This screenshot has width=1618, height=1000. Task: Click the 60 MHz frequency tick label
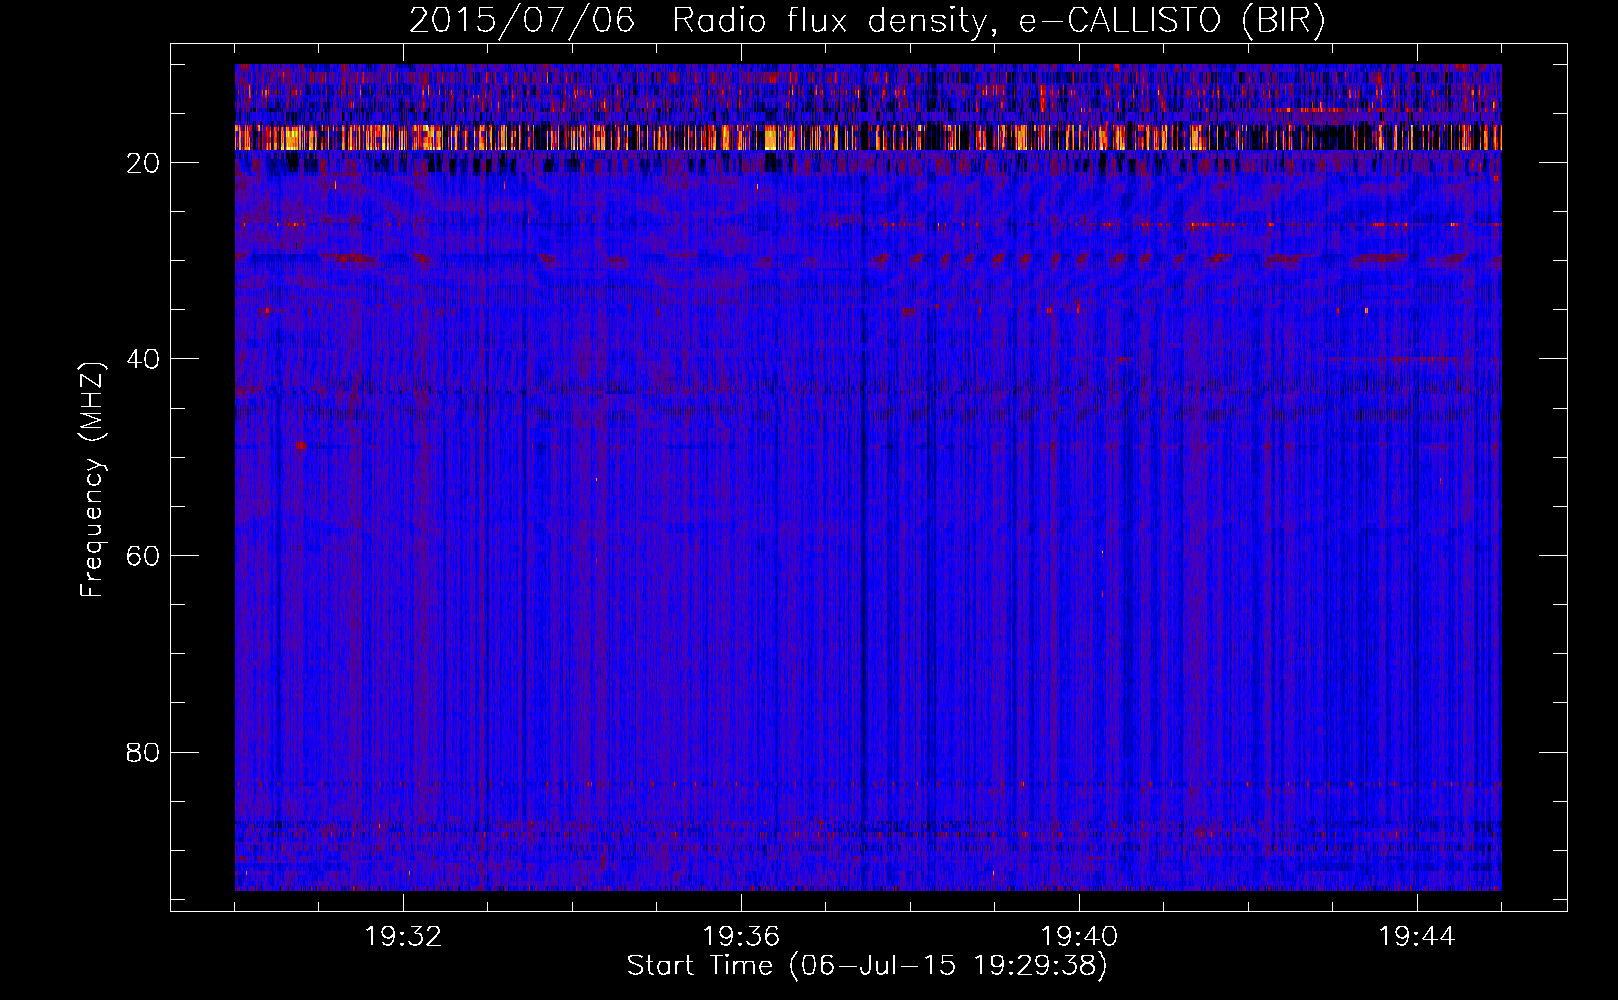pos(144,556)
